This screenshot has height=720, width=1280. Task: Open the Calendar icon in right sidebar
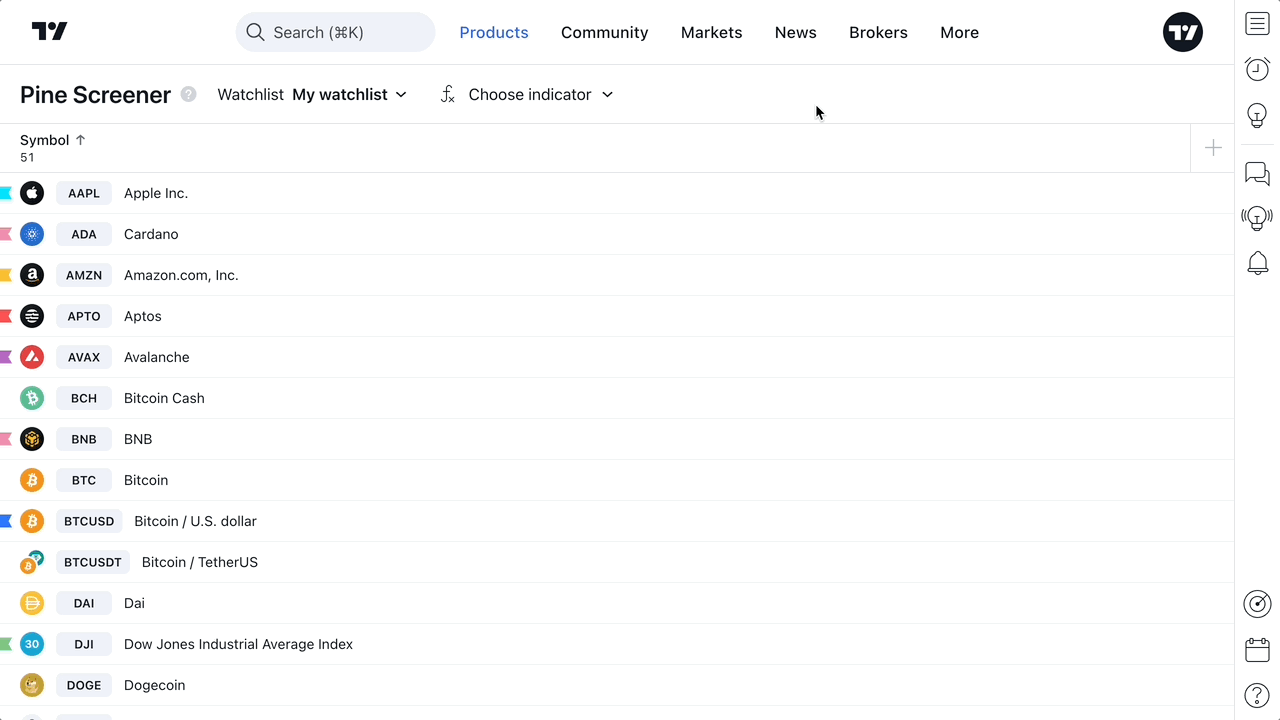click(1257, 650)
